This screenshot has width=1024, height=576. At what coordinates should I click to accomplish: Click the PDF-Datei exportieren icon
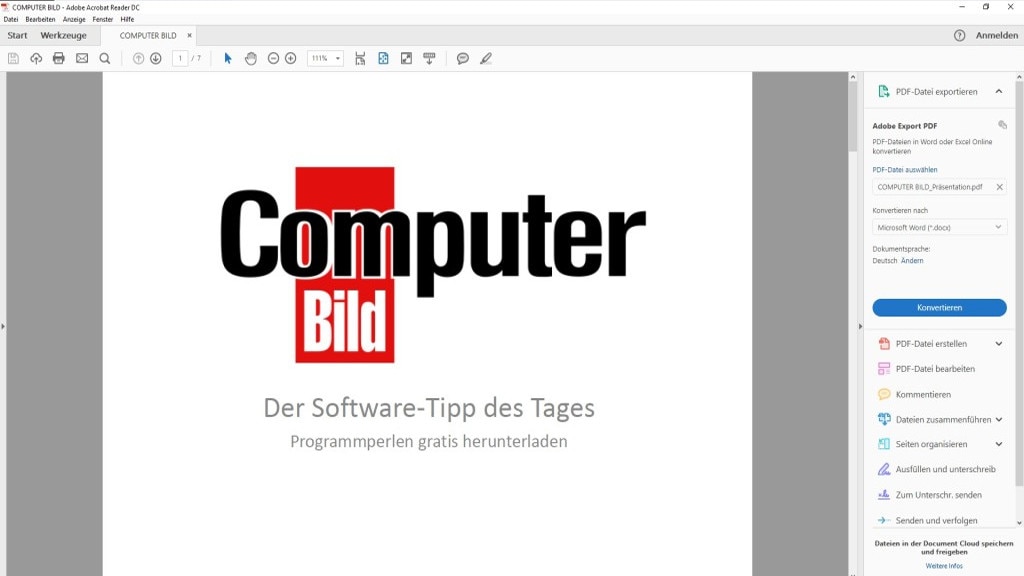[x=884, y=91]
